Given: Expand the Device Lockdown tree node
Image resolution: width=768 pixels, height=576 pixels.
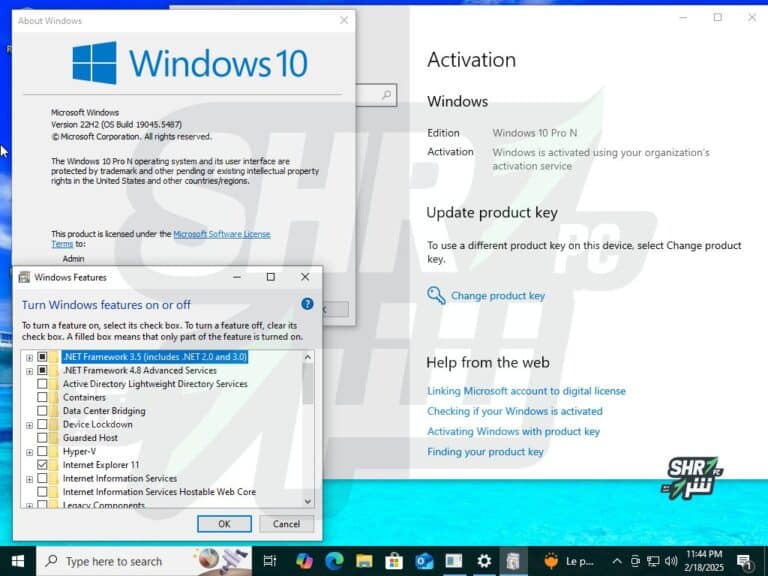Looking at the screenshot, I should [x=29, y=425].
